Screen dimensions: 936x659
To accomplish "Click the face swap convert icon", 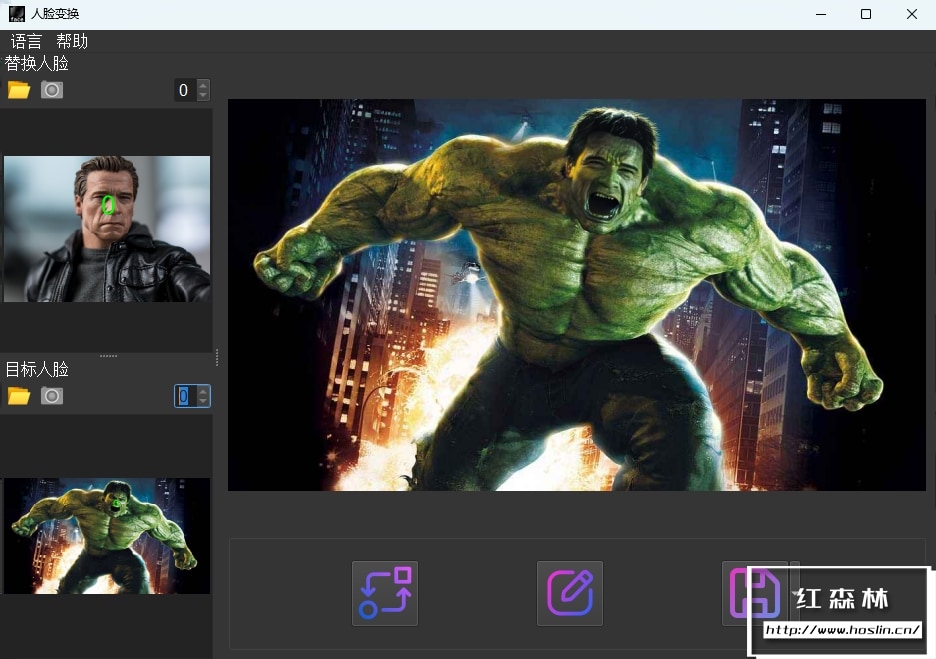I will pyautogui.click(x=385, y=593).
